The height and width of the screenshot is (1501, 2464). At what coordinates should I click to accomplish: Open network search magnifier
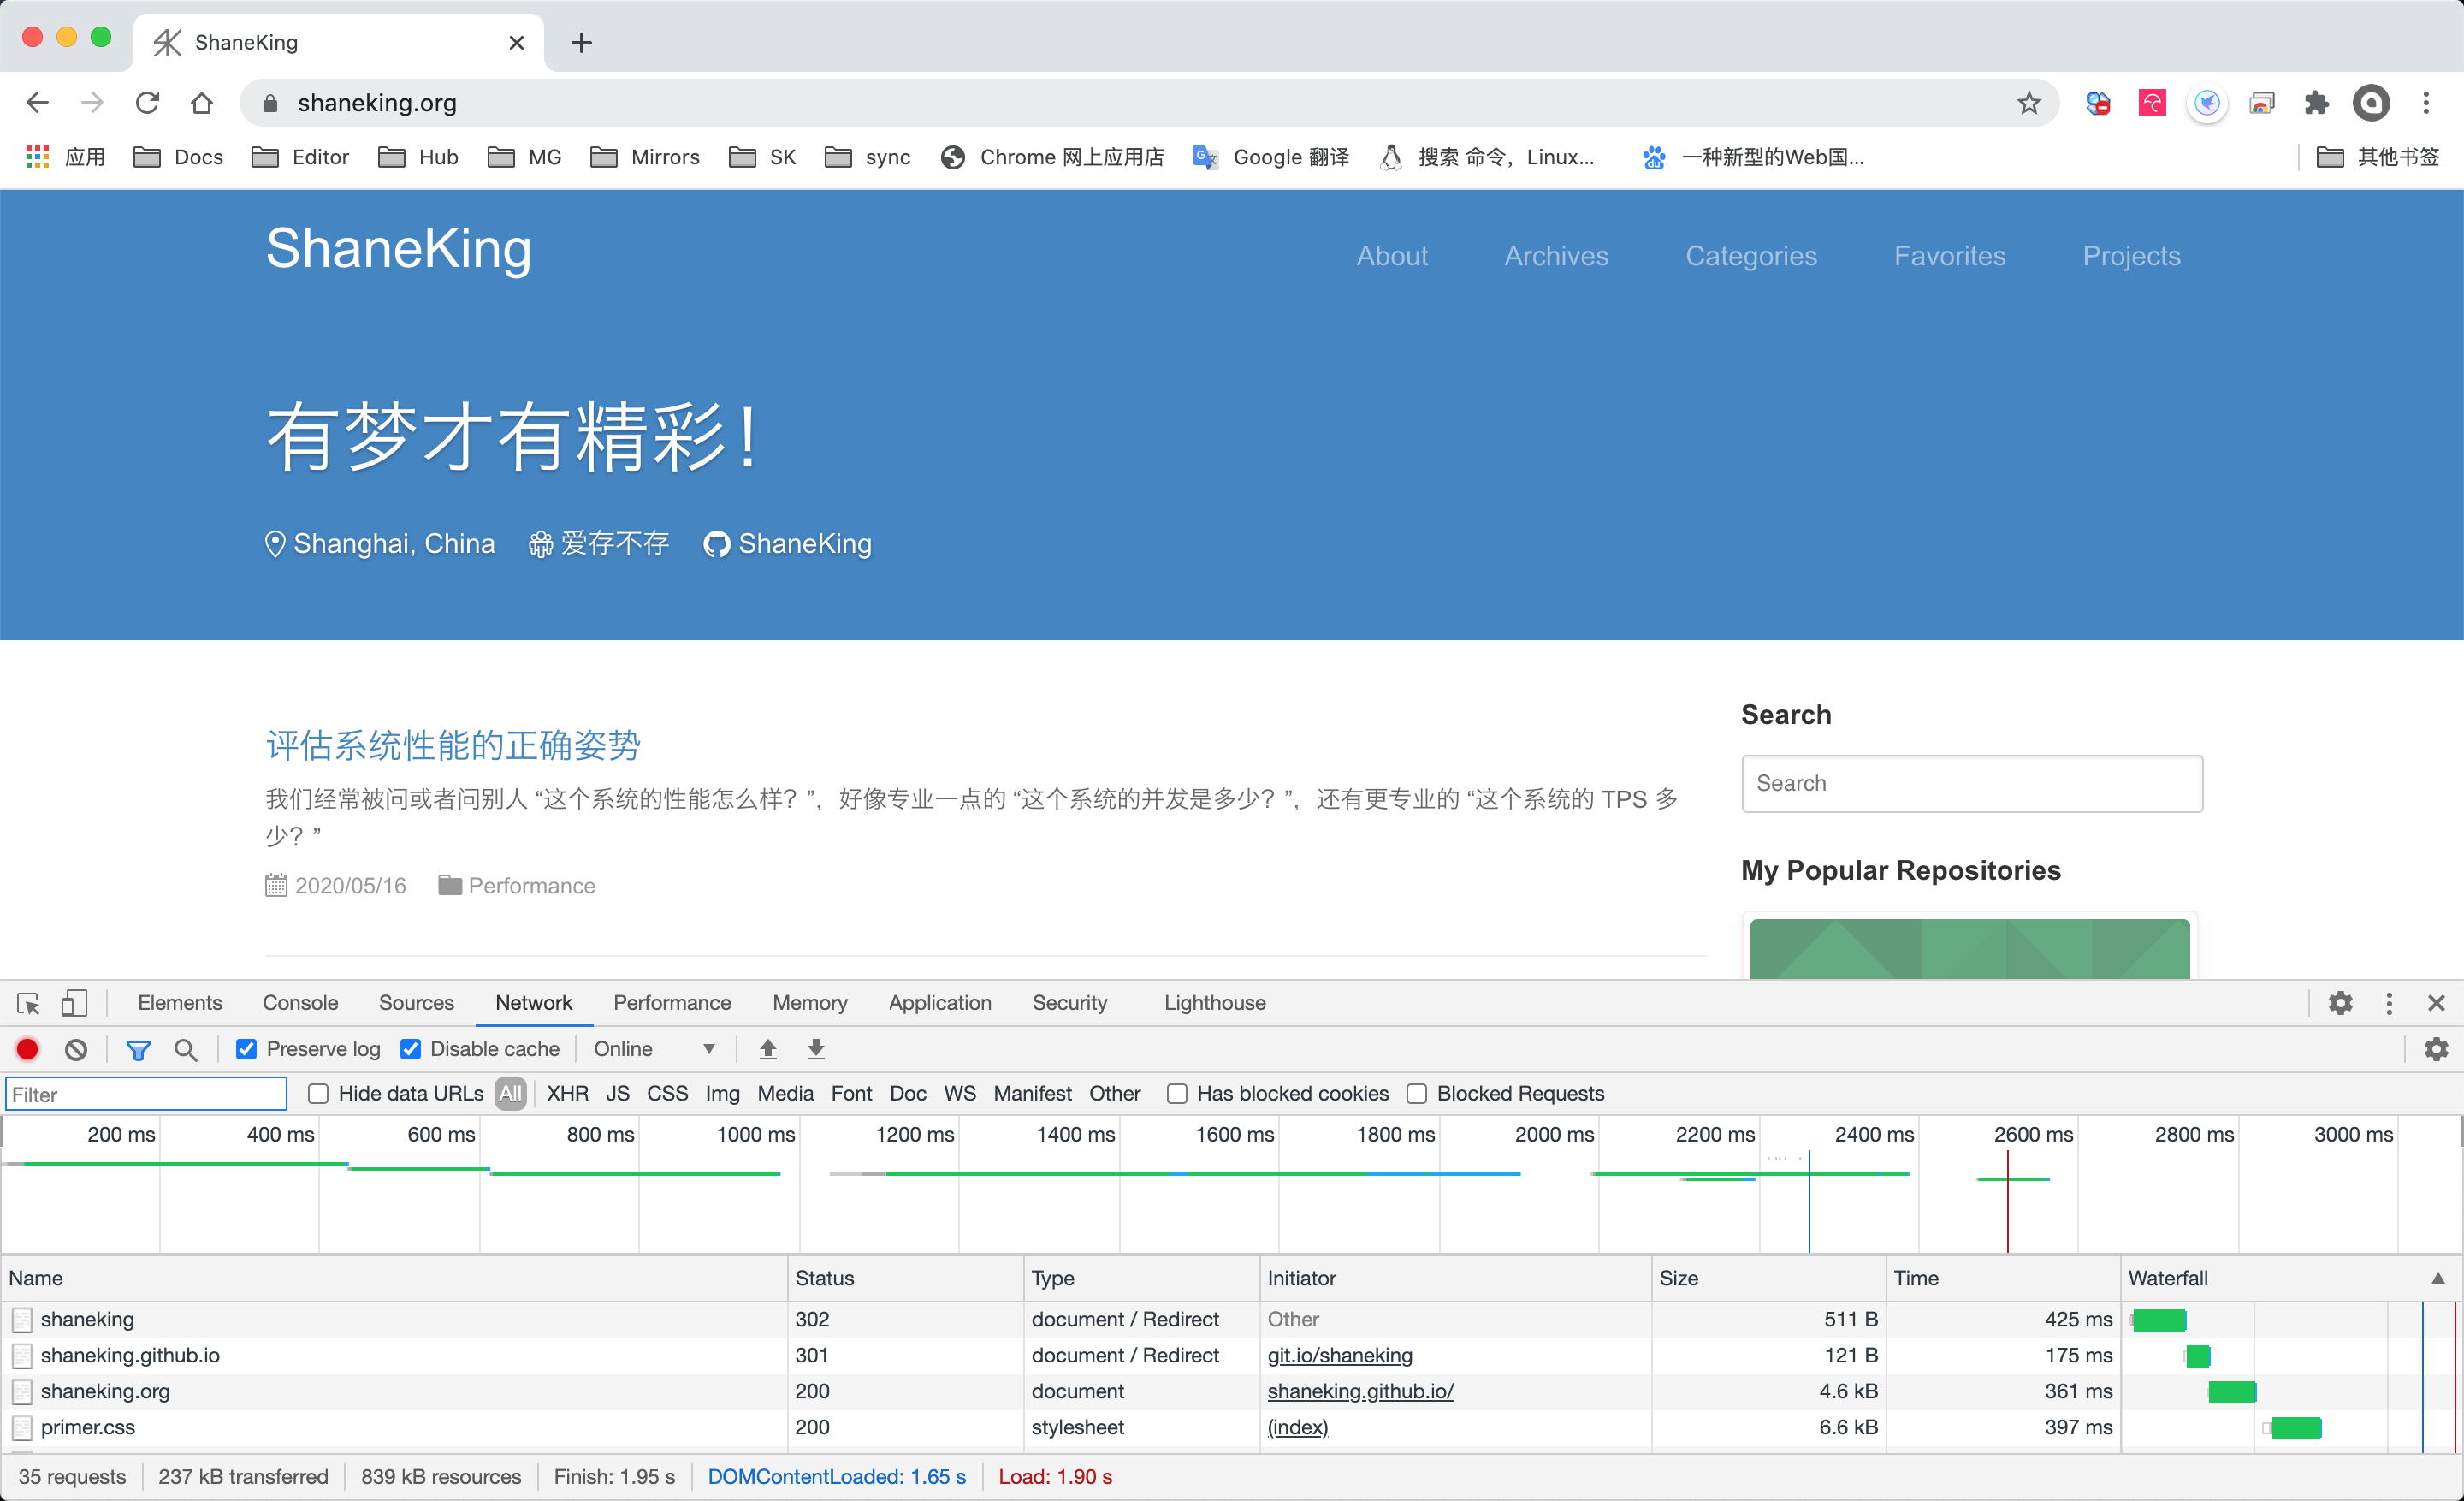(185, 1049)
